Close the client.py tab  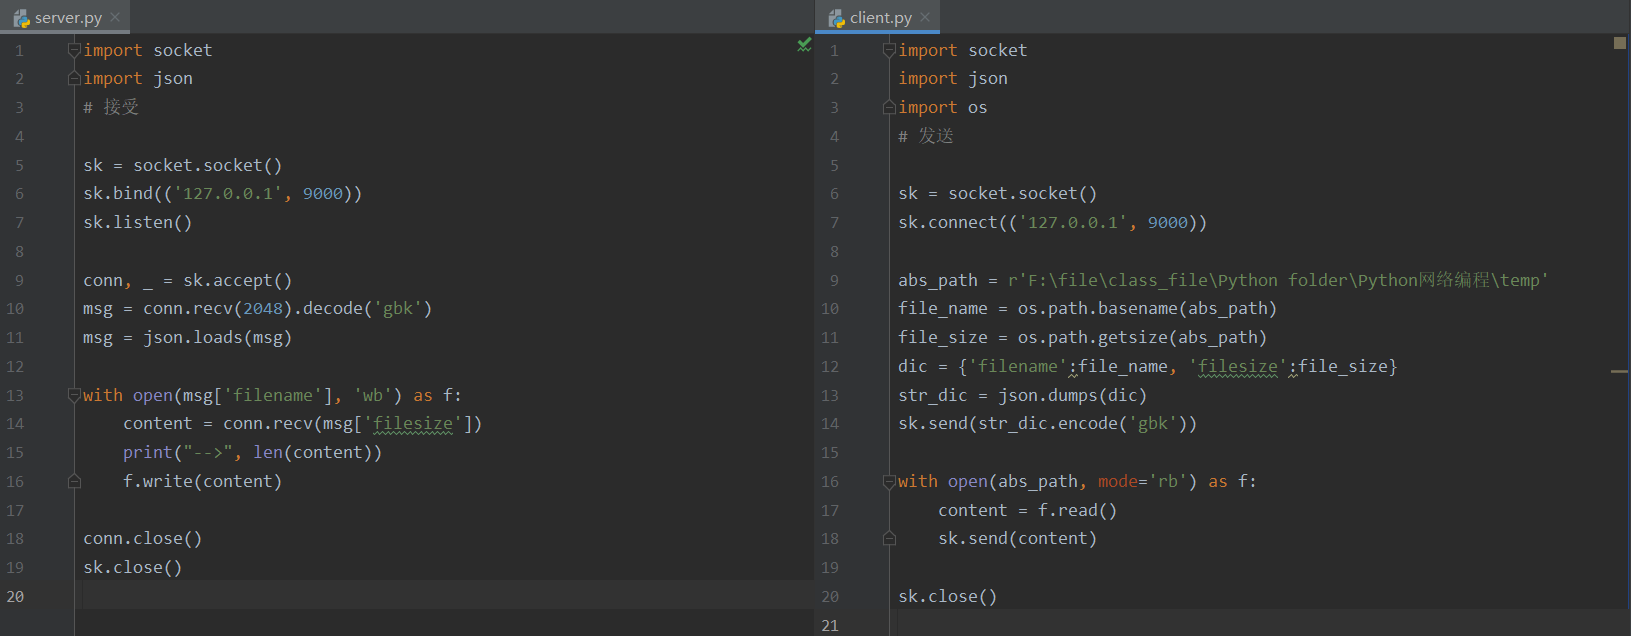pyautogui.click(x=925, y=17)
